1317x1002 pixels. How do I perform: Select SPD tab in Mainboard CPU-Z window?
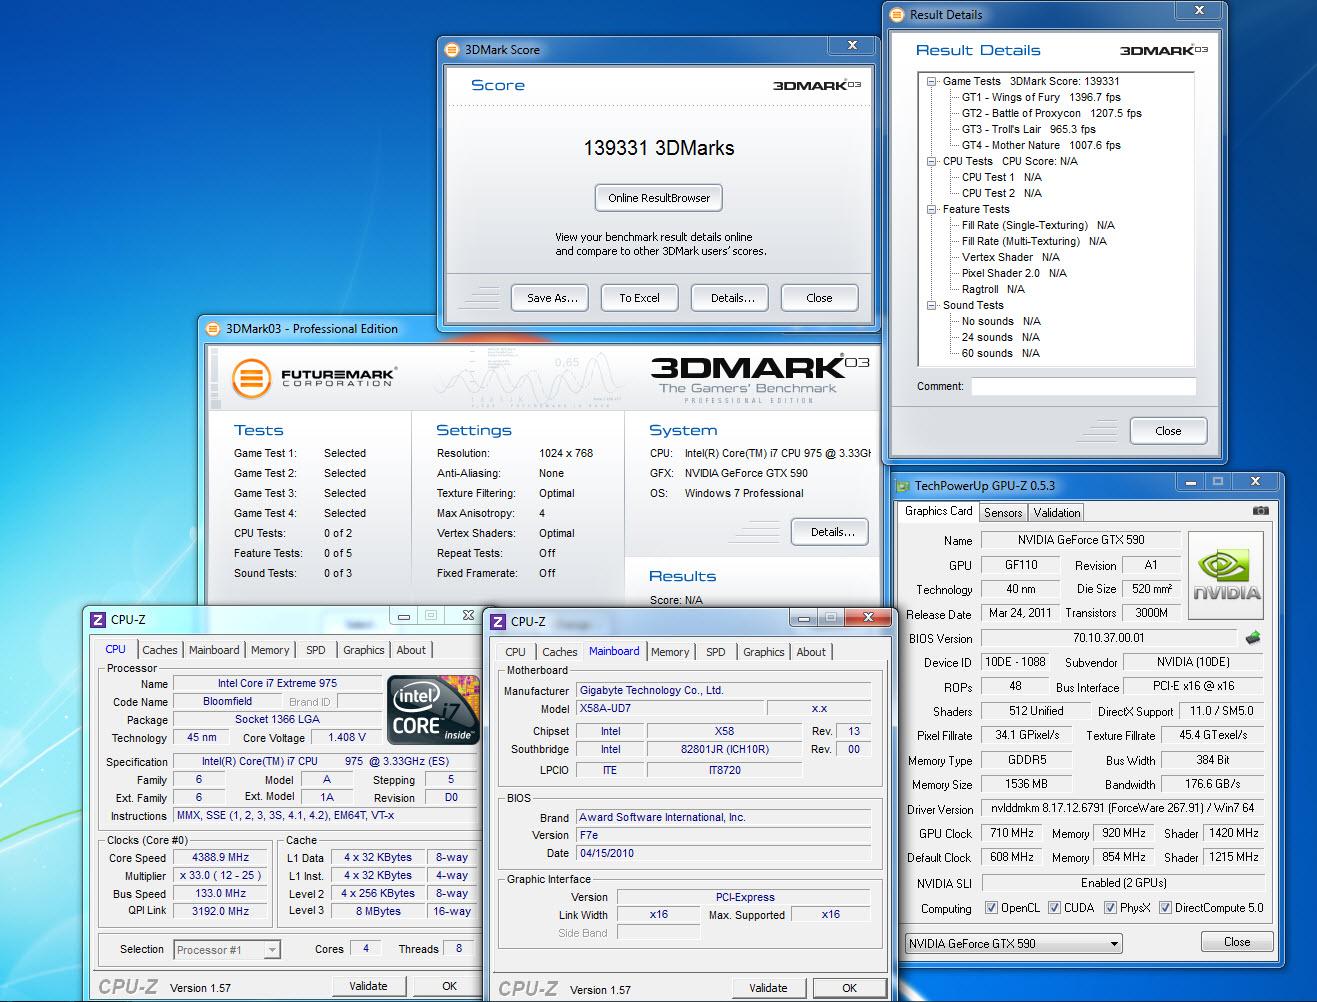click(x=716, y=652)
